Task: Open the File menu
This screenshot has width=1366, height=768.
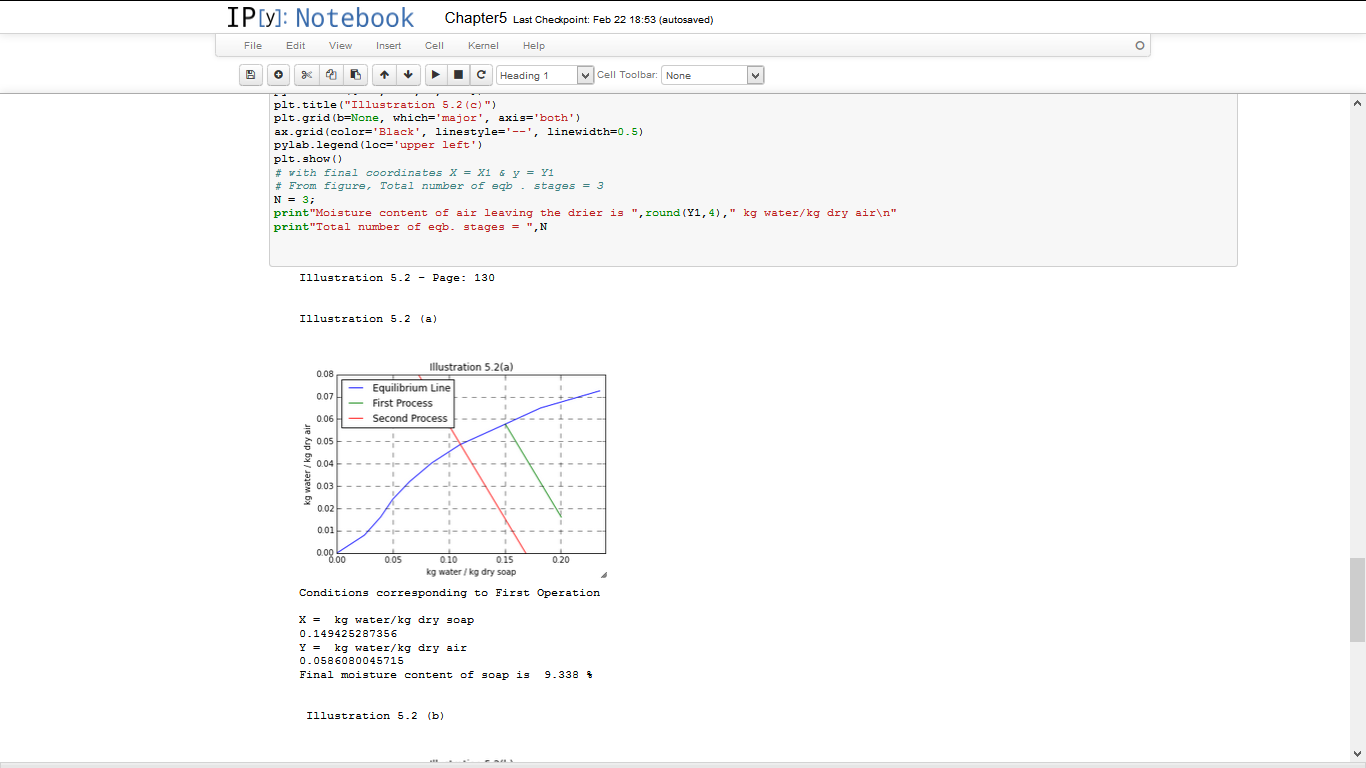Action: 253,46
